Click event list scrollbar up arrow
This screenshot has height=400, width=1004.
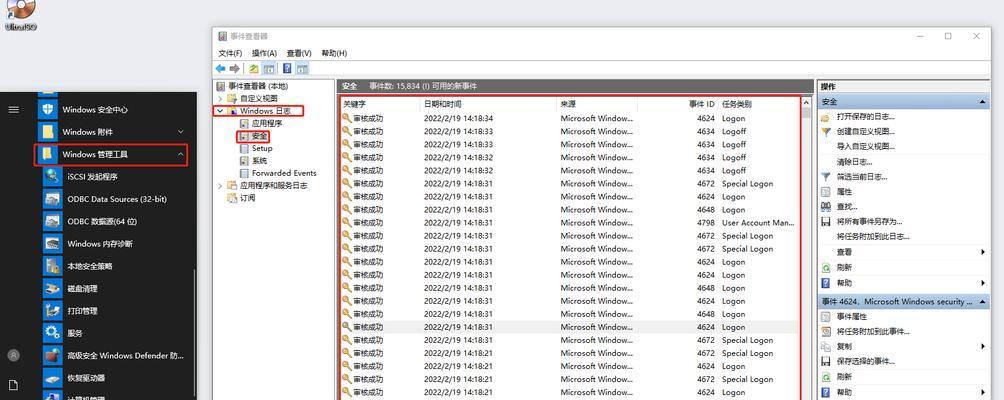806,103
